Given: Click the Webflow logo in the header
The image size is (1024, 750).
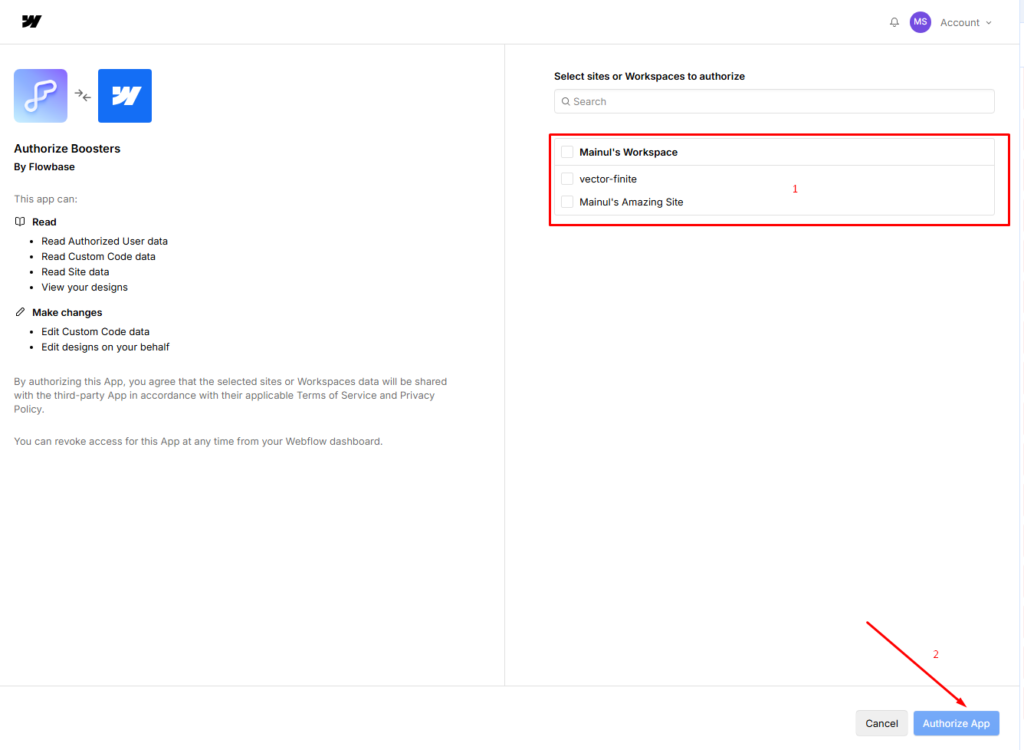Looking at the screenshot, I should coord(32,22).
